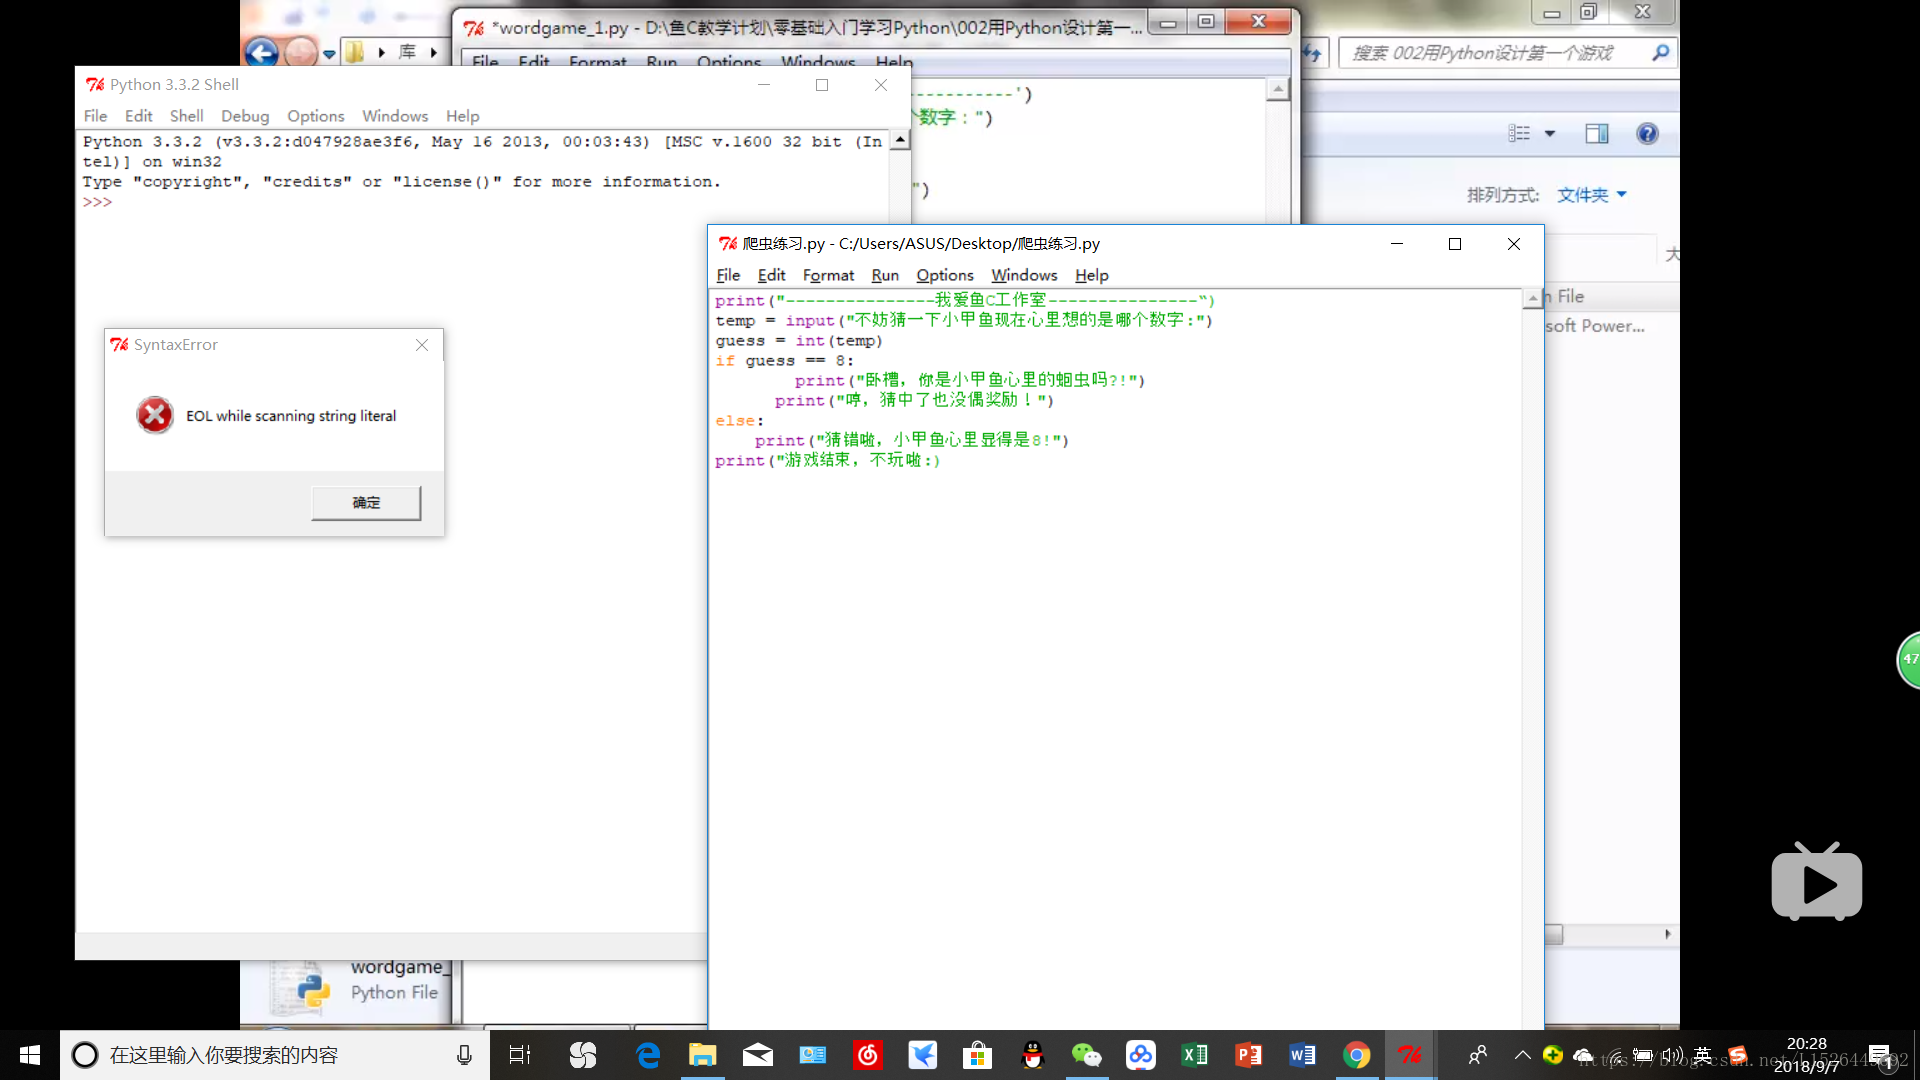The width and height of the screenshot is (1920, 1080).
Task: Click the Explorer search magnifier icon
Action: (x=1661, y=53)
